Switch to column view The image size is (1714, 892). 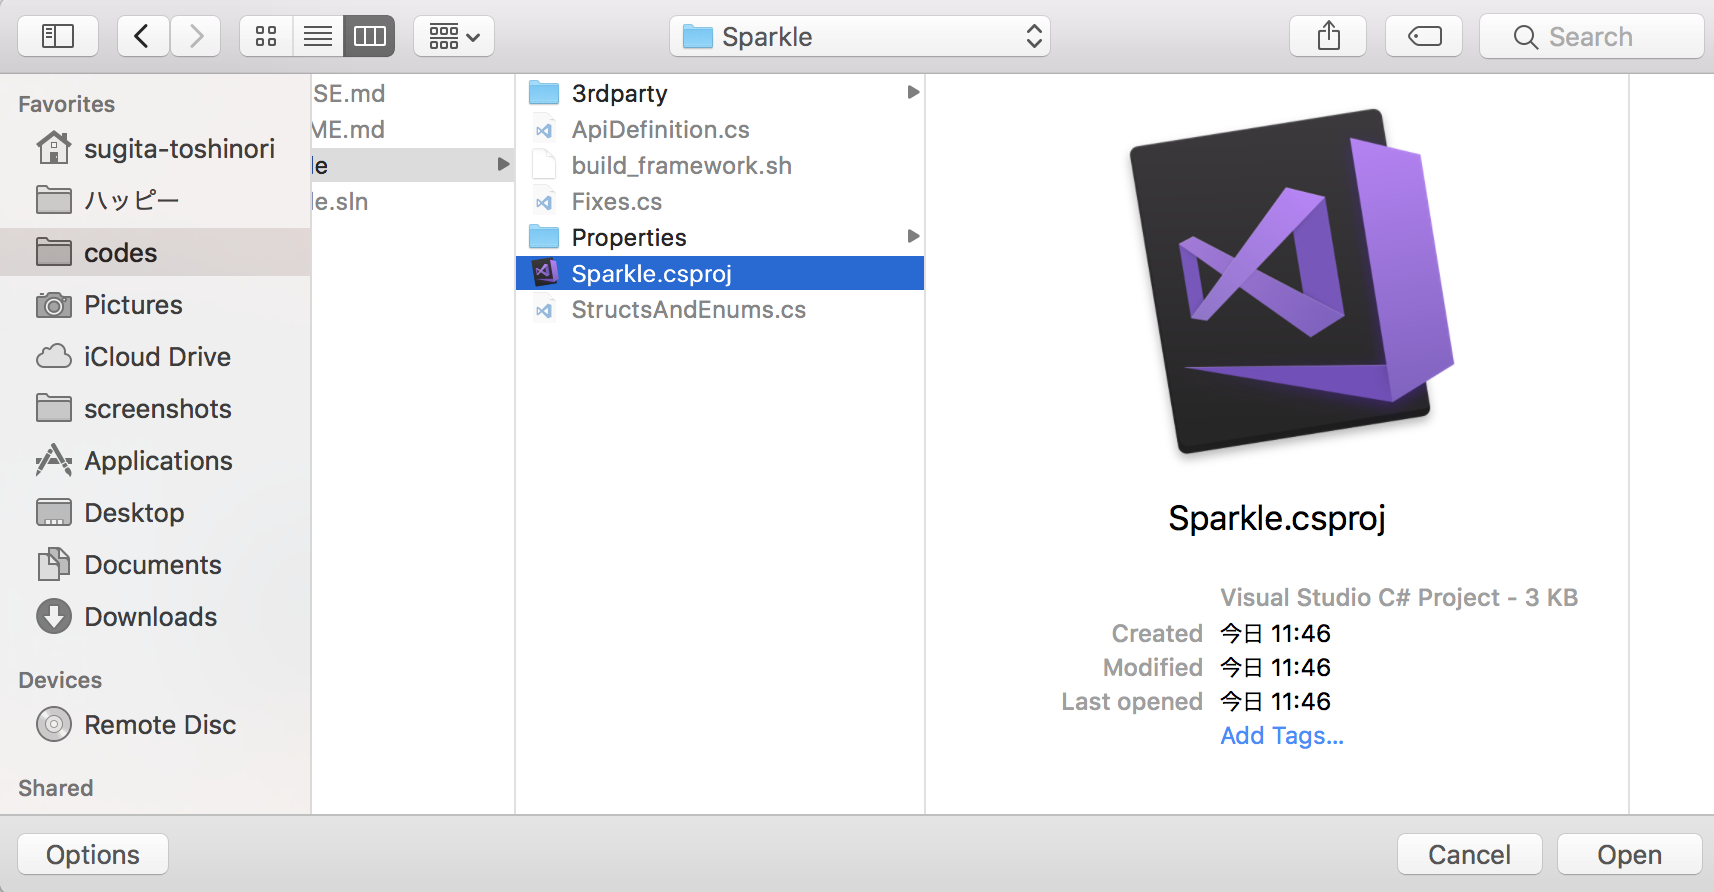(370, 37)
